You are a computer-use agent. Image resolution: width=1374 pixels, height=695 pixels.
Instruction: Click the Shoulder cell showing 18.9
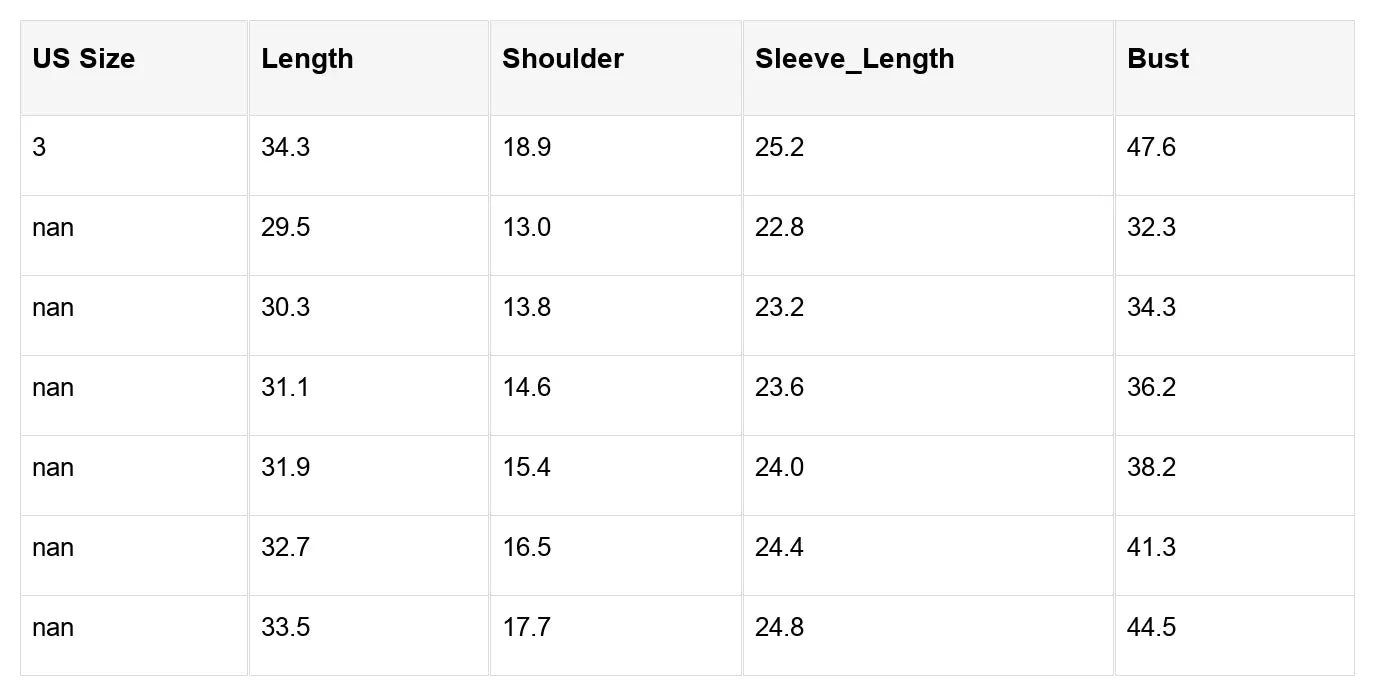coord(527,148)
